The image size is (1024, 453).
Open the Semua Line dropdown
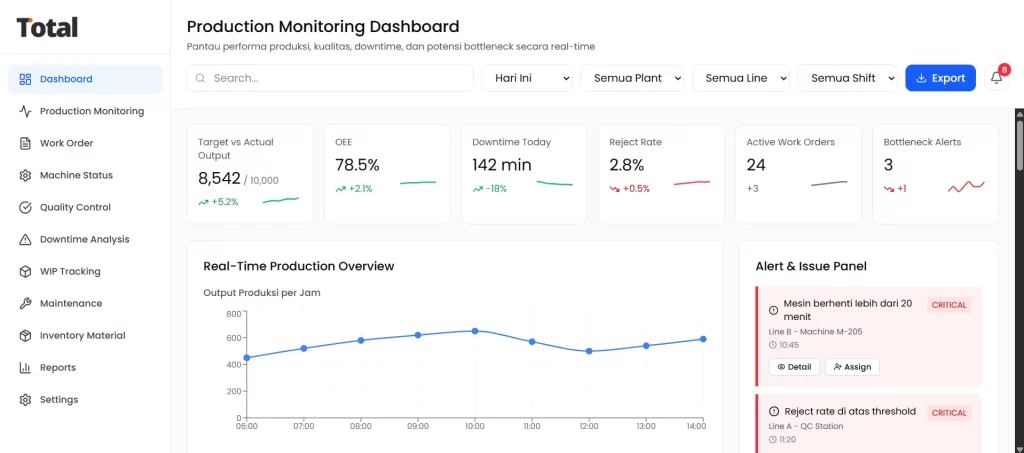click(741, 78)
